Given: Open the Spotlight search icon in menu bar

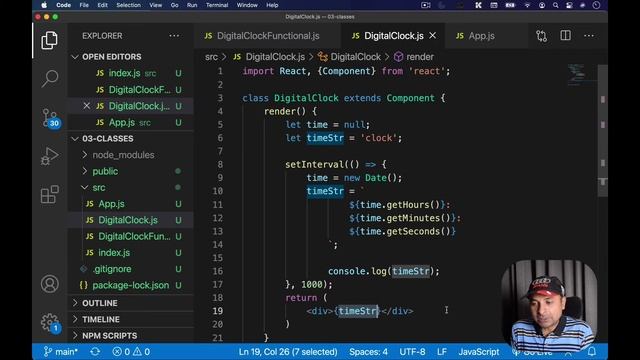Looking at the screenshot, I should 556,5.
